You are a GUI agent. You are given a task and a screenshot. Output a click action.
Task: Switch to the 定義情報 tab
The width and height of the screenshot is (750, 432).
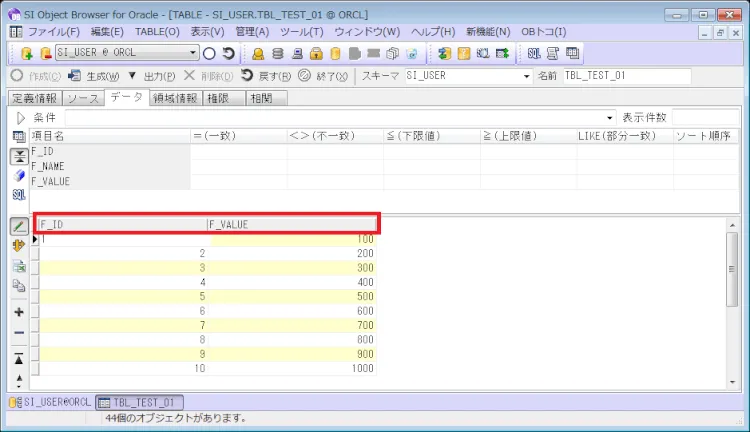coord(35,98)
